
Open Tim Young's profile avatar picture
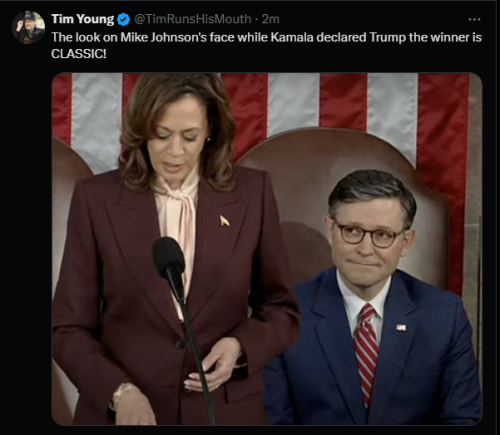(x=29, y=27)
